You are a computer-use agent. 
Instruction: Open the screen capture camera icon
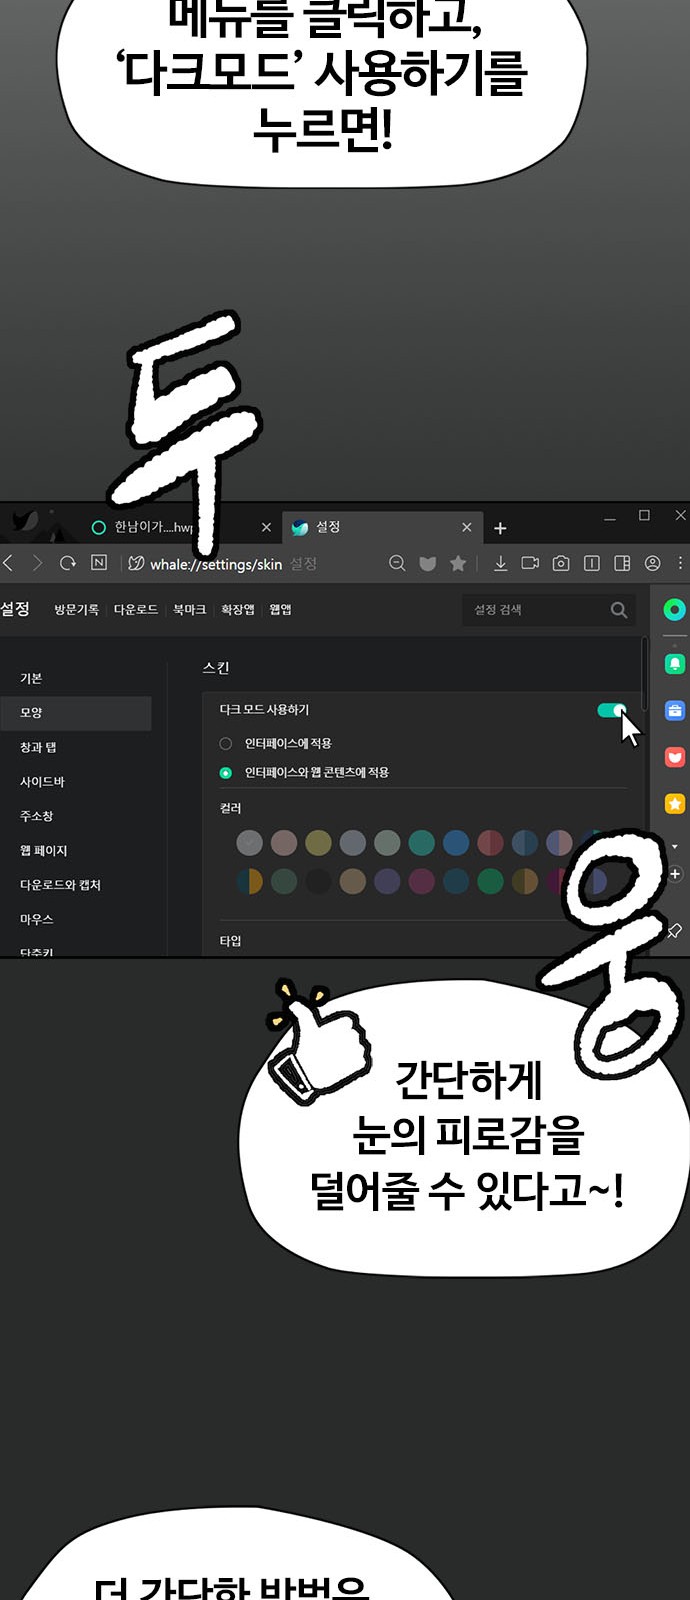pos(561,563)
